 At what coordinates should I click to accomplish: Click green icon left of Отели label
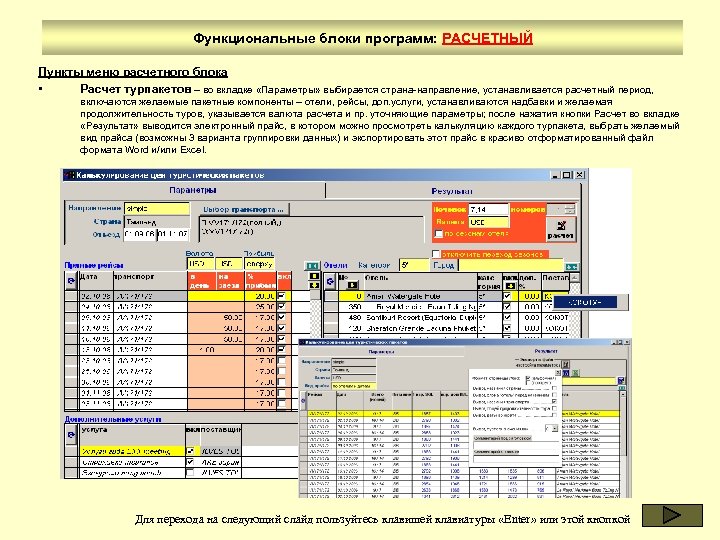(312, 266)
